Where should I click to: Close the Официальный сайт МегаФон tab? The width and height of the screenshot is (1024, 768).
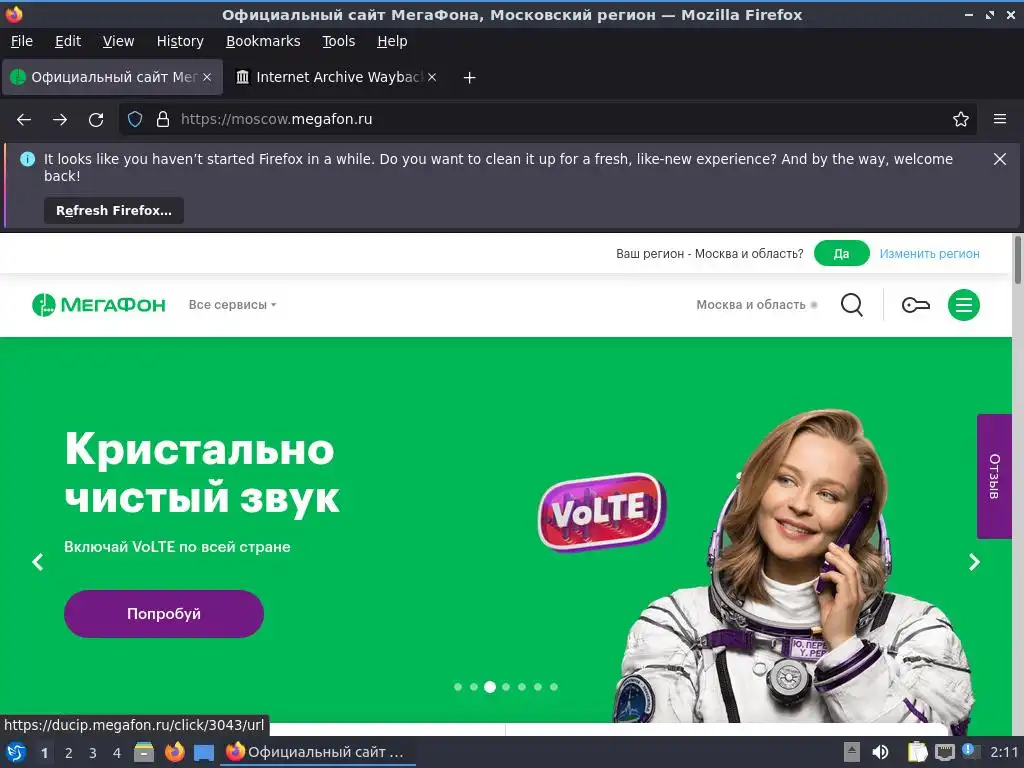[x=207, y=77]
